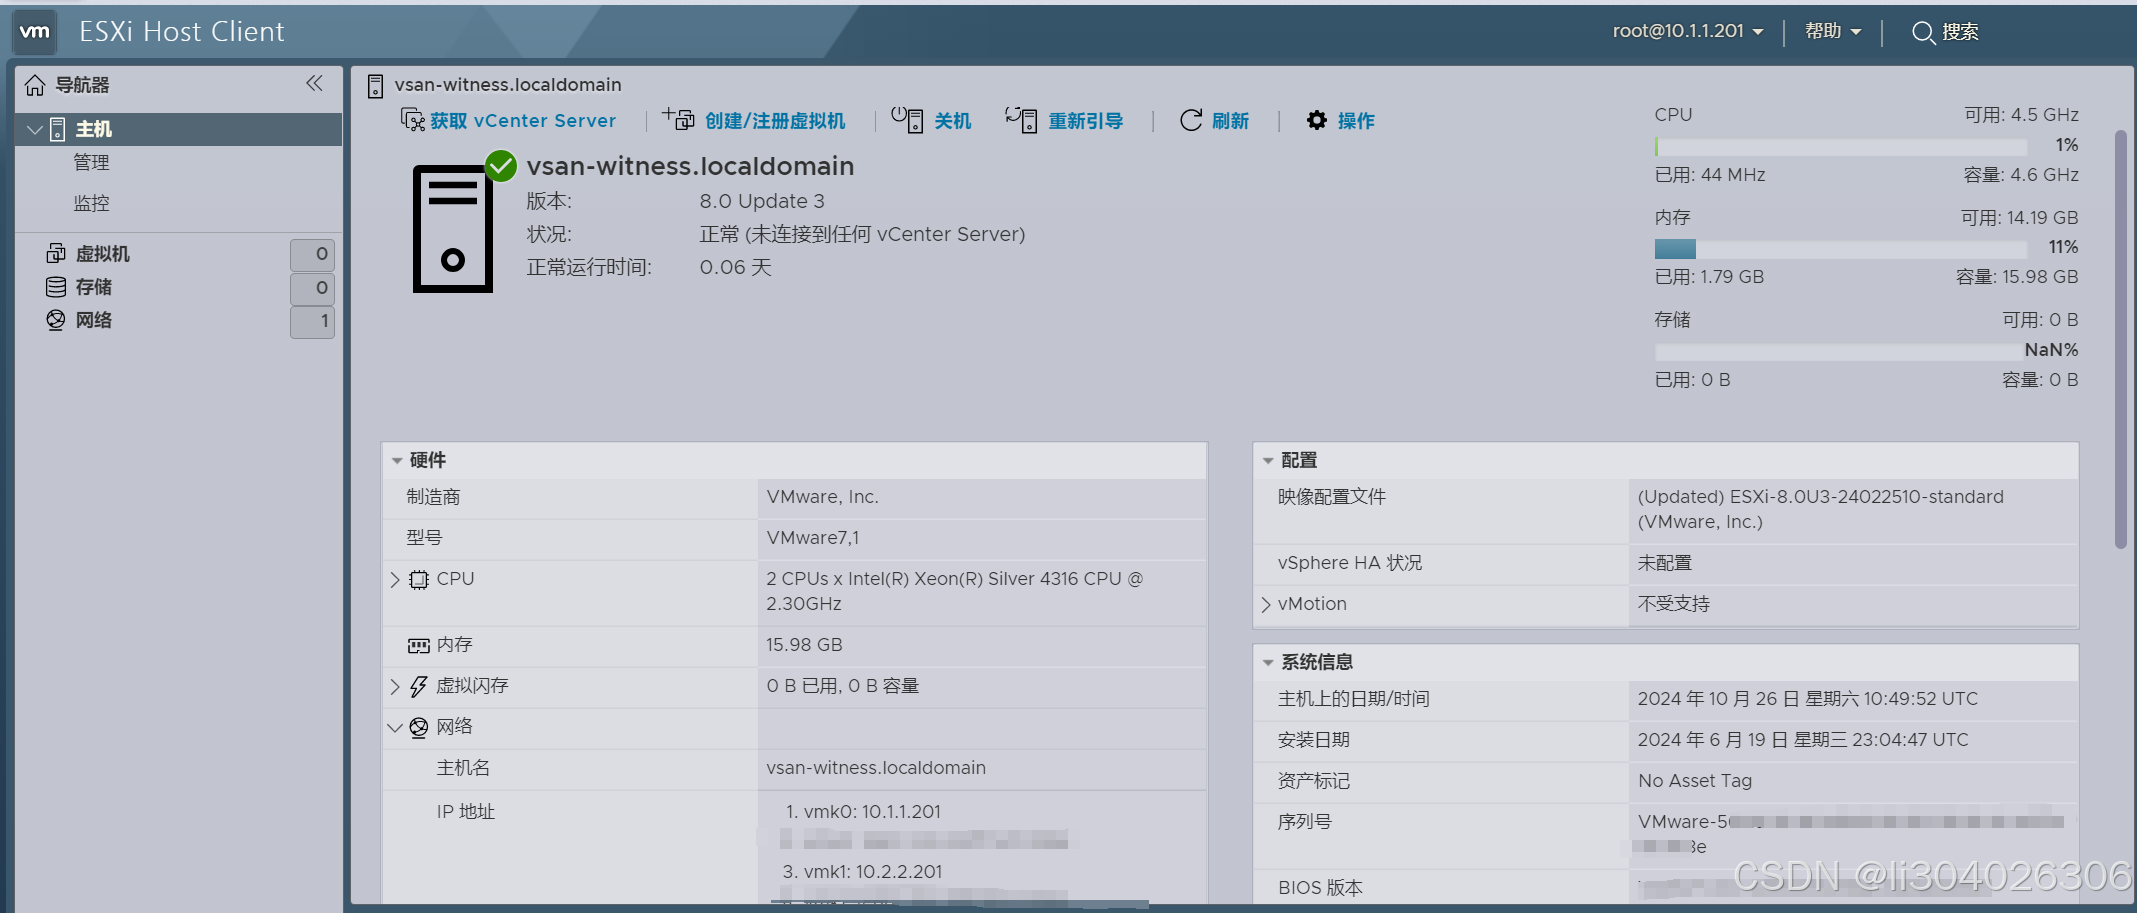The image size is (2137, 913).
Task: Click Get vCenter Server (获取 vCenter Server) button
Action: (508, 120)
